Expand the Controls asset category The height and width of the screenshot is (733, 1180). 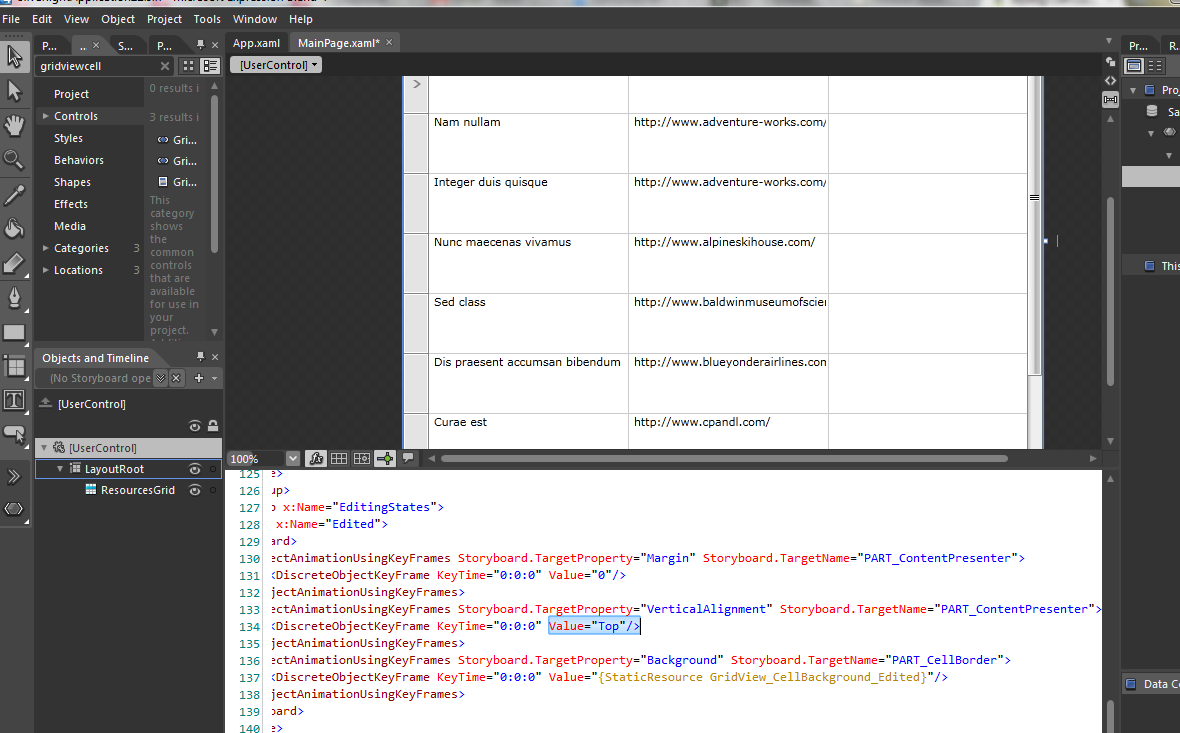46,116
